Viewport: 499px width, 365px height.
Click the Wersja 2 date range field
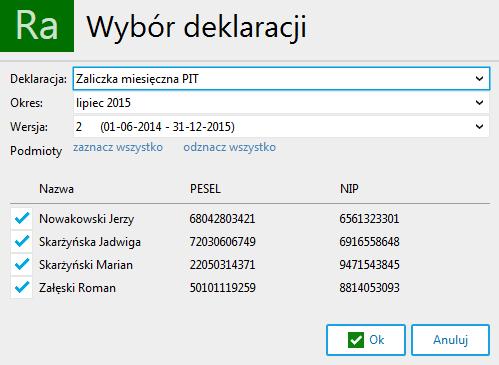[x=281, y=127]
